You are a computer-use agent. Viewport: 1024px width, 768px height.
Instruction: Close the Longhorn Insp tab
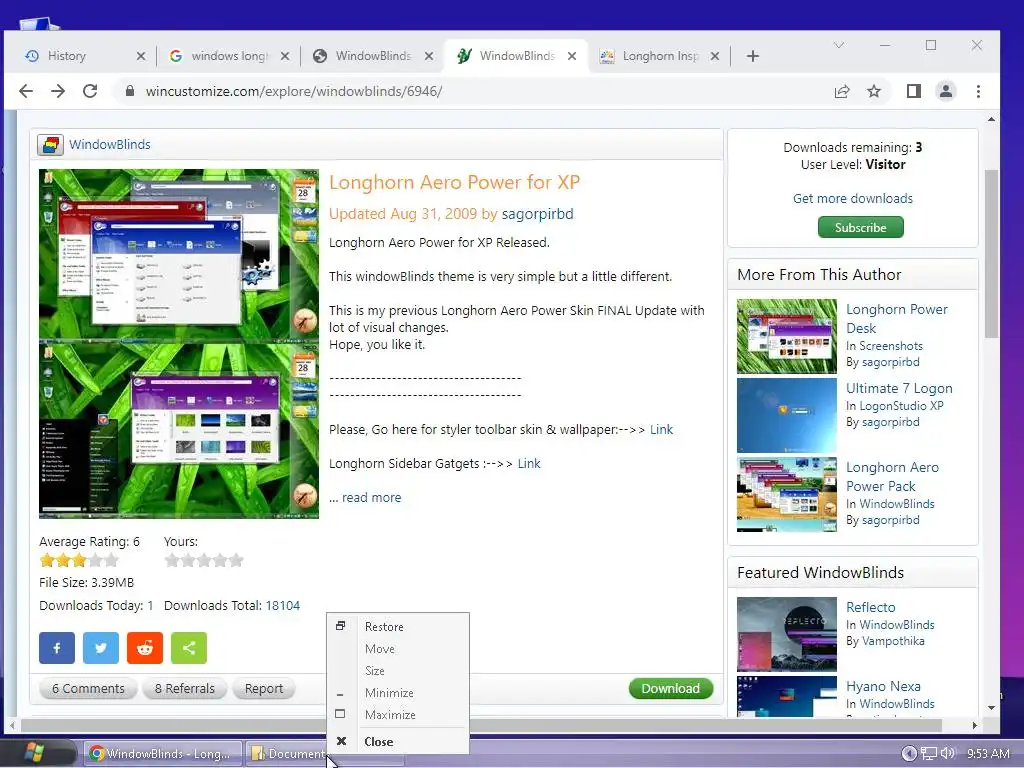click(x=714, y=56)
